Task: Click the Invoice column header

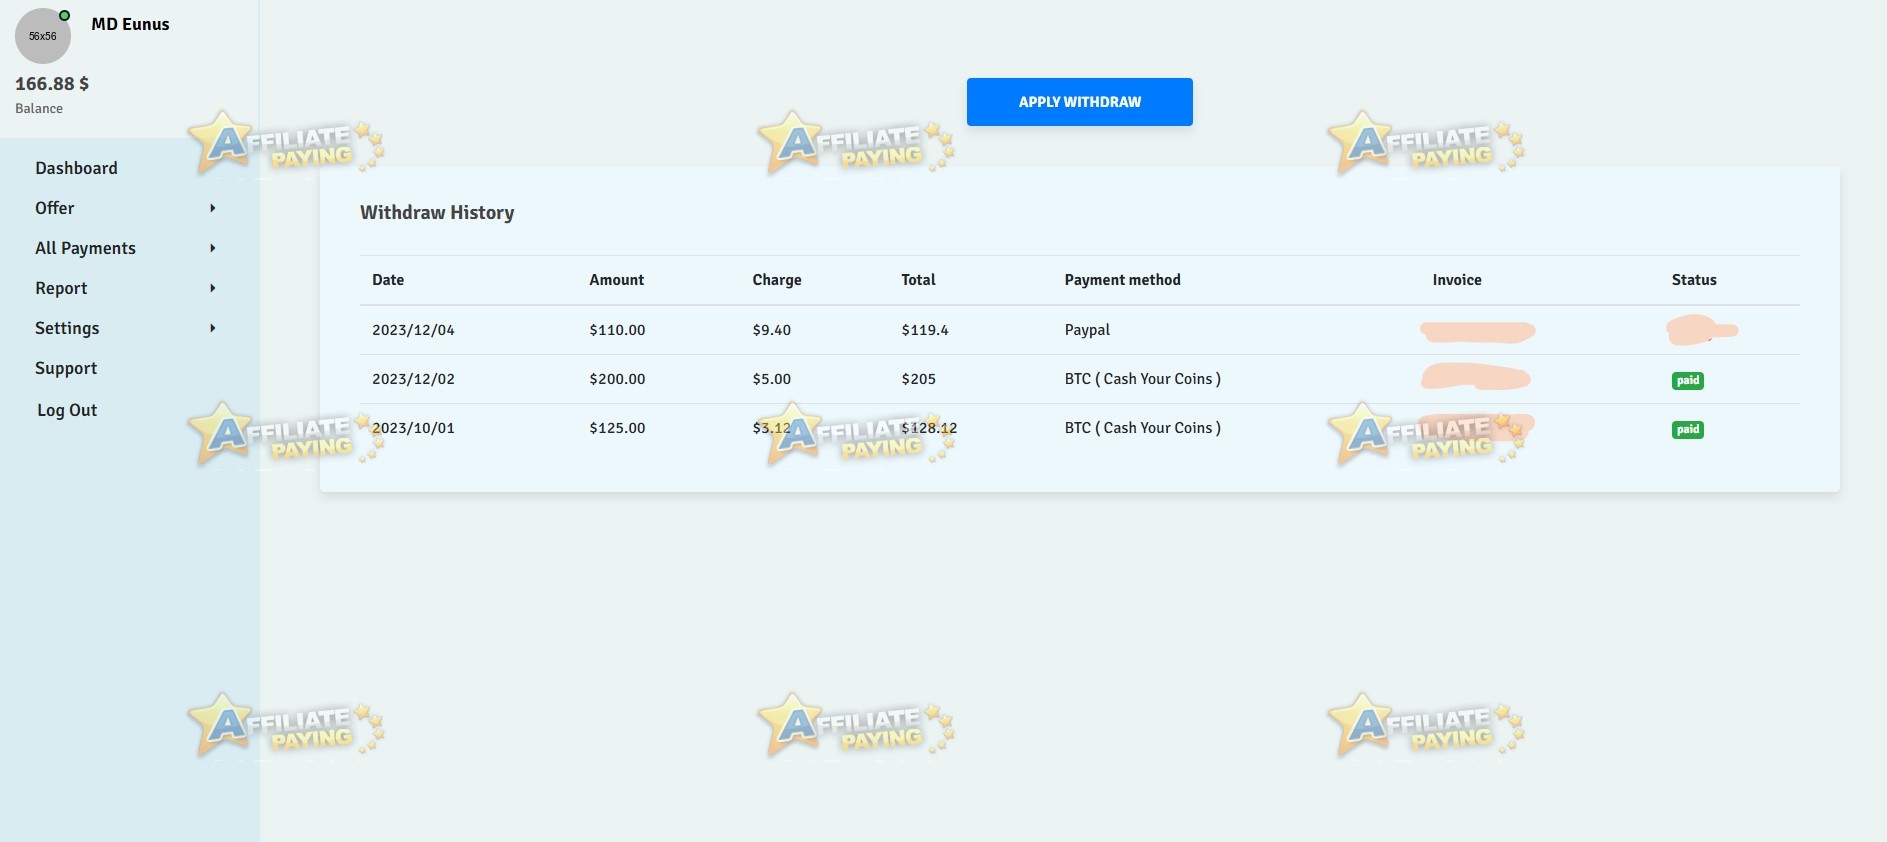Action: (x=1457, y=280)
